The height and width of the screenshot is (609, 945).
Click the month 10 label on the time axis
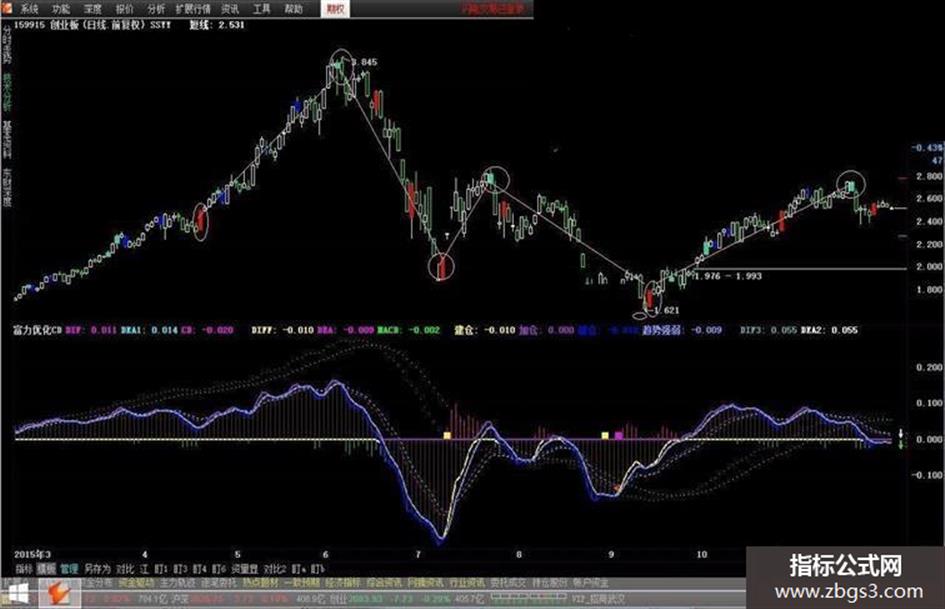[x=702, y=554]
